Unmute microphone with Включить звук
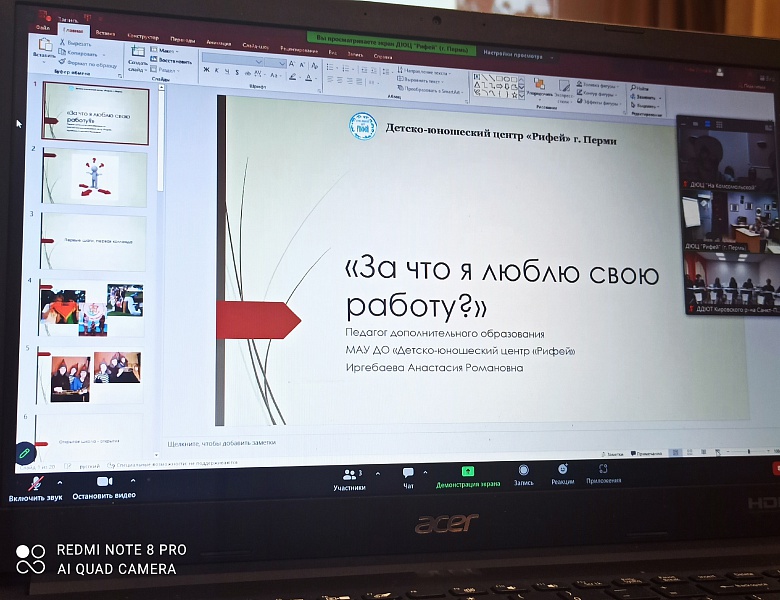Screen dimensions: 780x600 (x=35, y=489)
